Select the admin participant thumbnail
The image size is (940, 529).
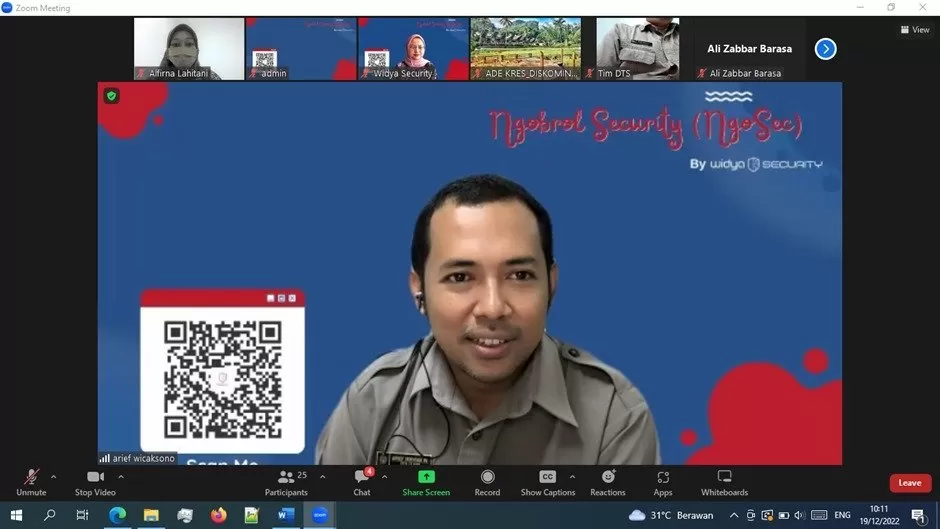coord(301,49)
